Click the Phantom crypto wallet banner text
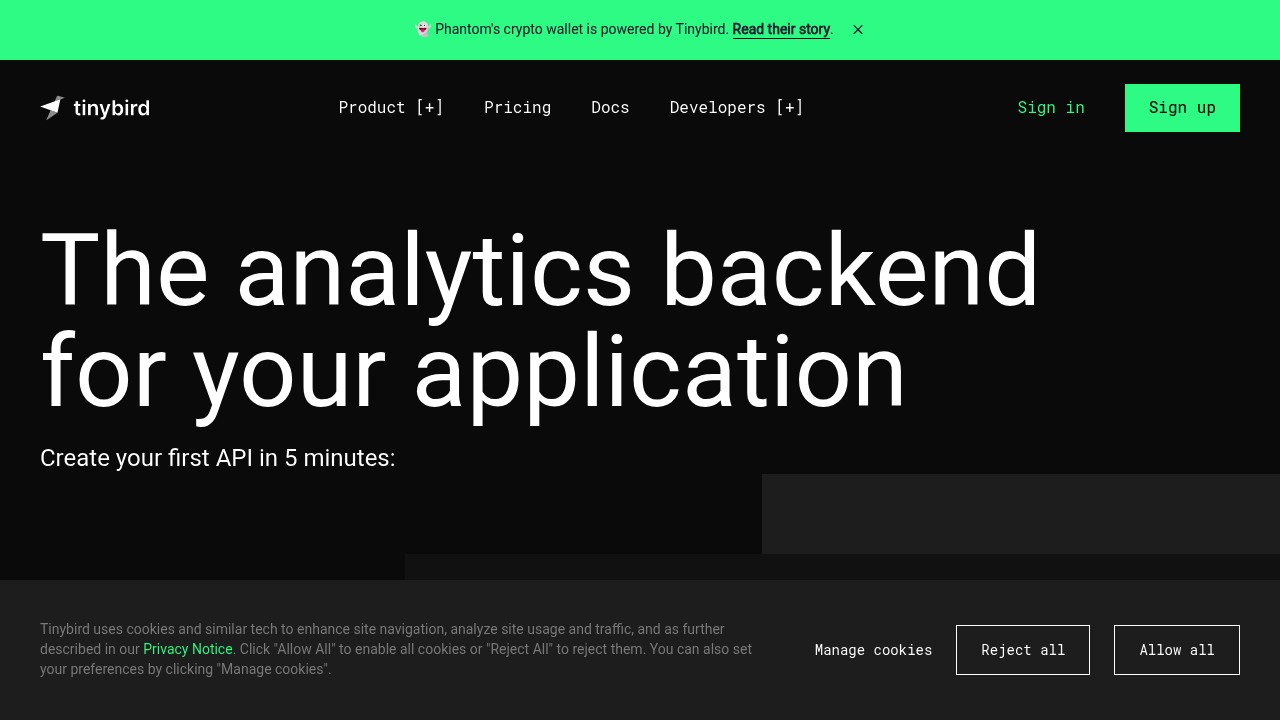This screenshot has width=1280, height=720. (x=582, y=30)
